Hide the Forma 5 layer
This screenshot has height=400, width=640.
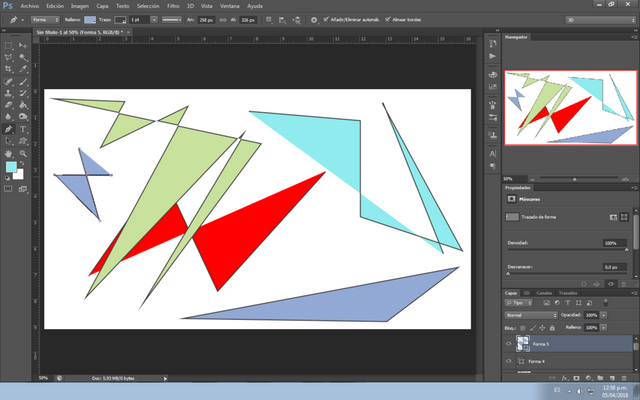[509, 344]
